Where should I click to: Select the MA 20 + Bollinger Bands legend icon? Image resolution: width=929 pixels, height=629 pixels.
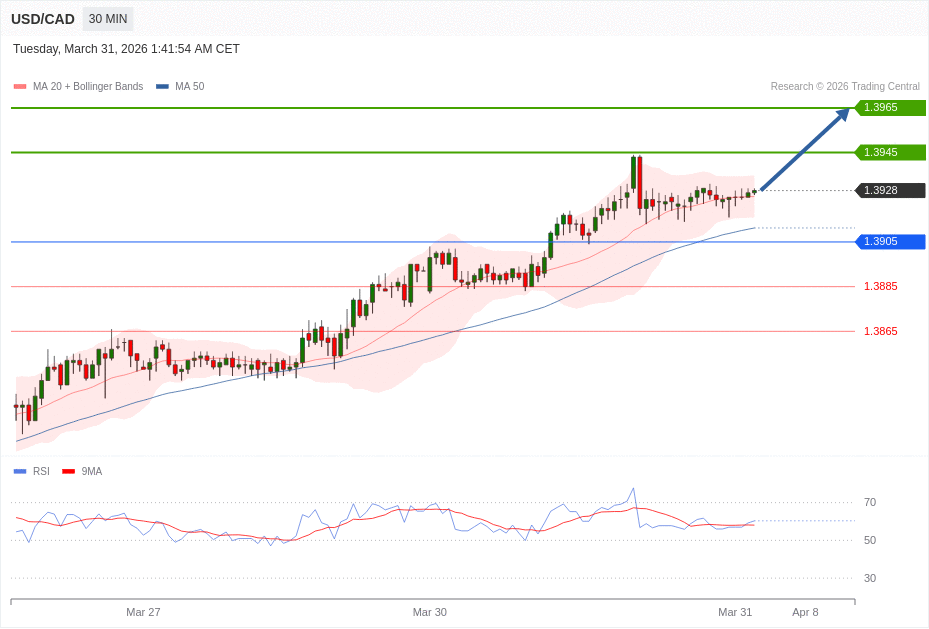(x=18, y=86)
